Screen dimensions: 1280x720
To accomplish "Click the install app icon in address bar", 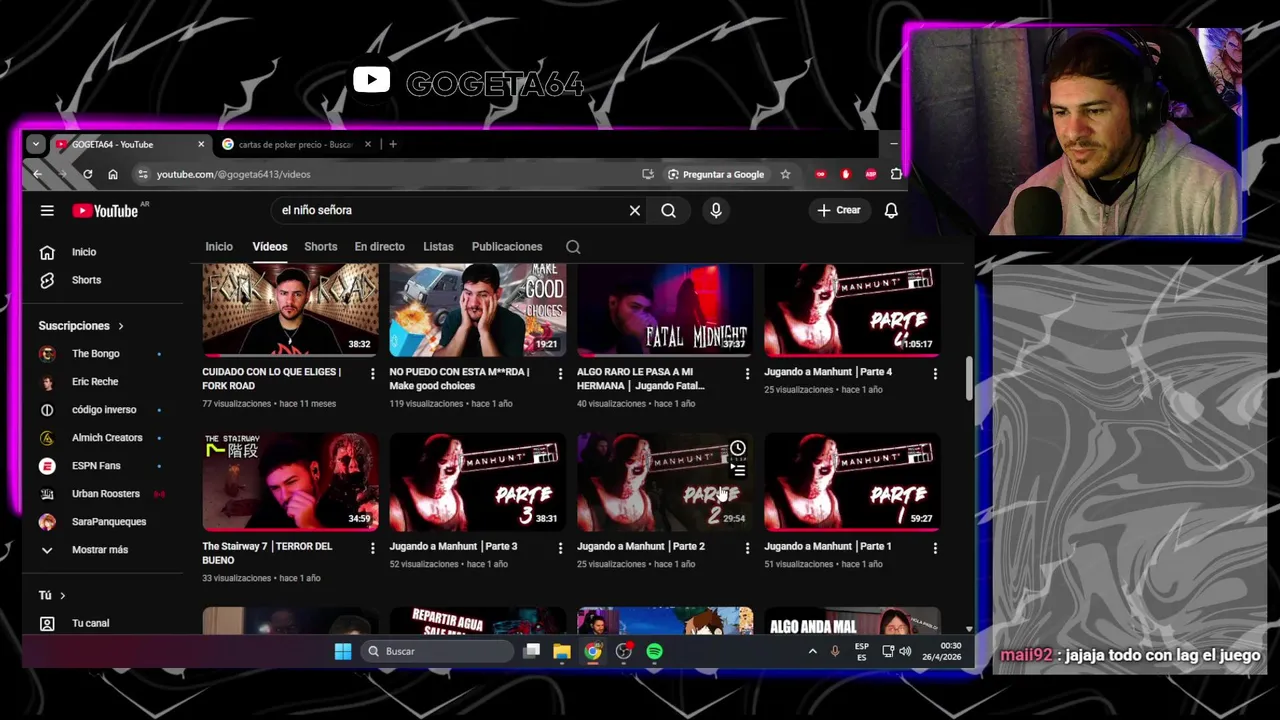I will [x=648, y=174].
